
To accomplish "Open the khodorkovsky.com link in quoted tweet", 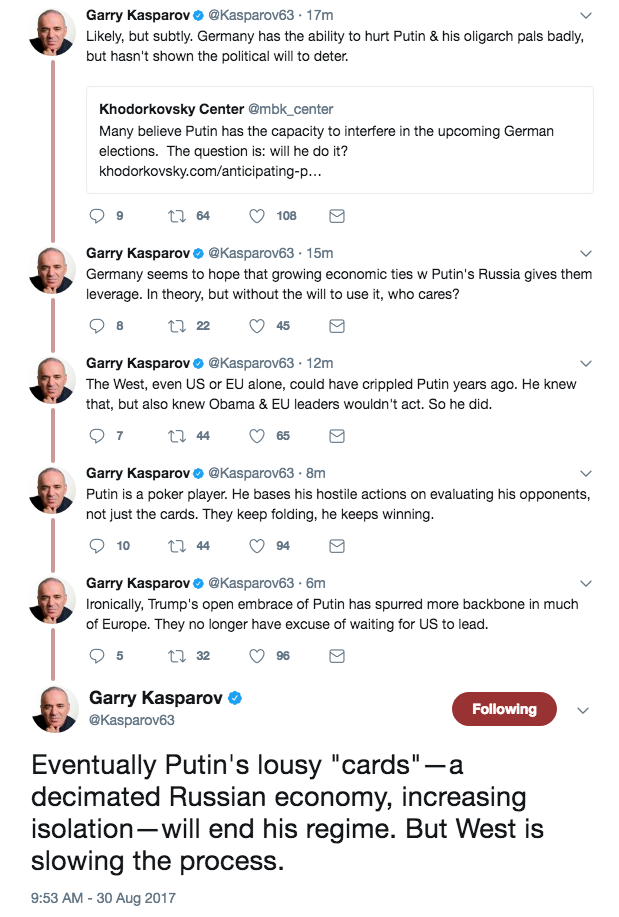I will [210, 171].
